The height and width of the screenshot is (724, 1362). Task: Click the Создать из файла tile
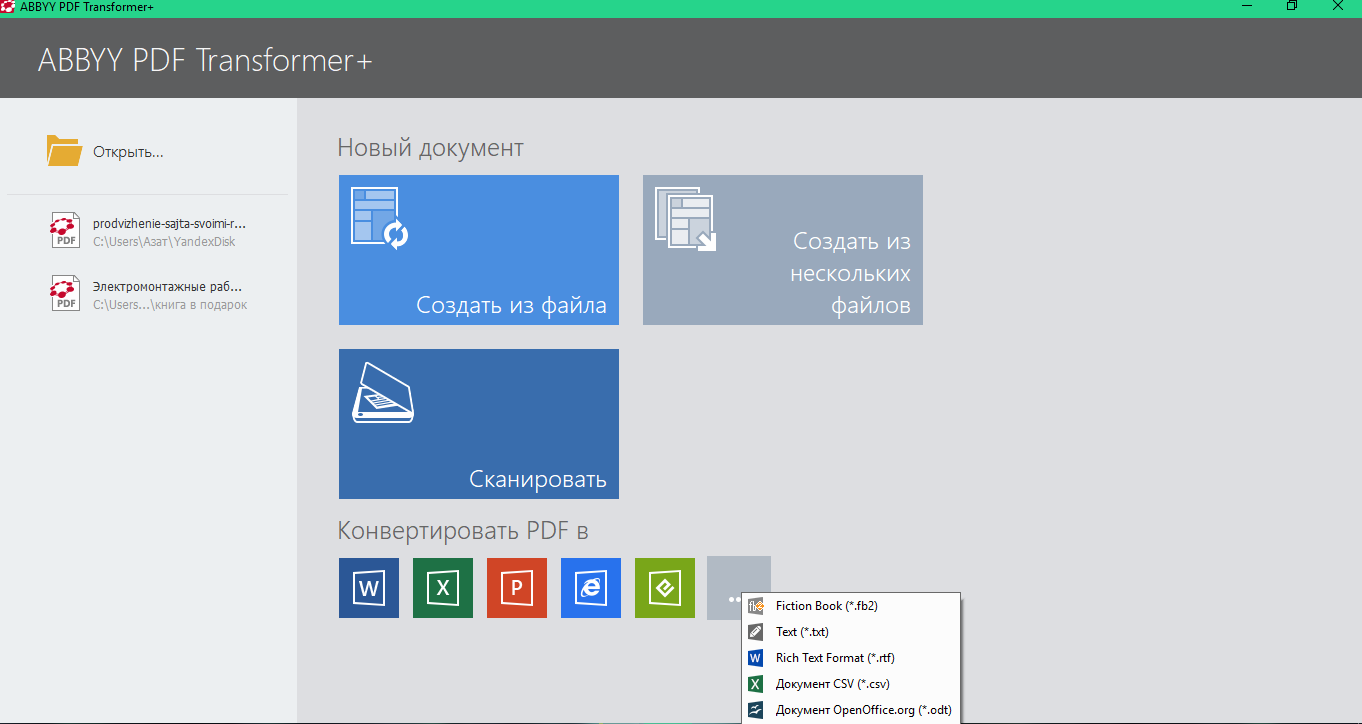click(479, 250)
